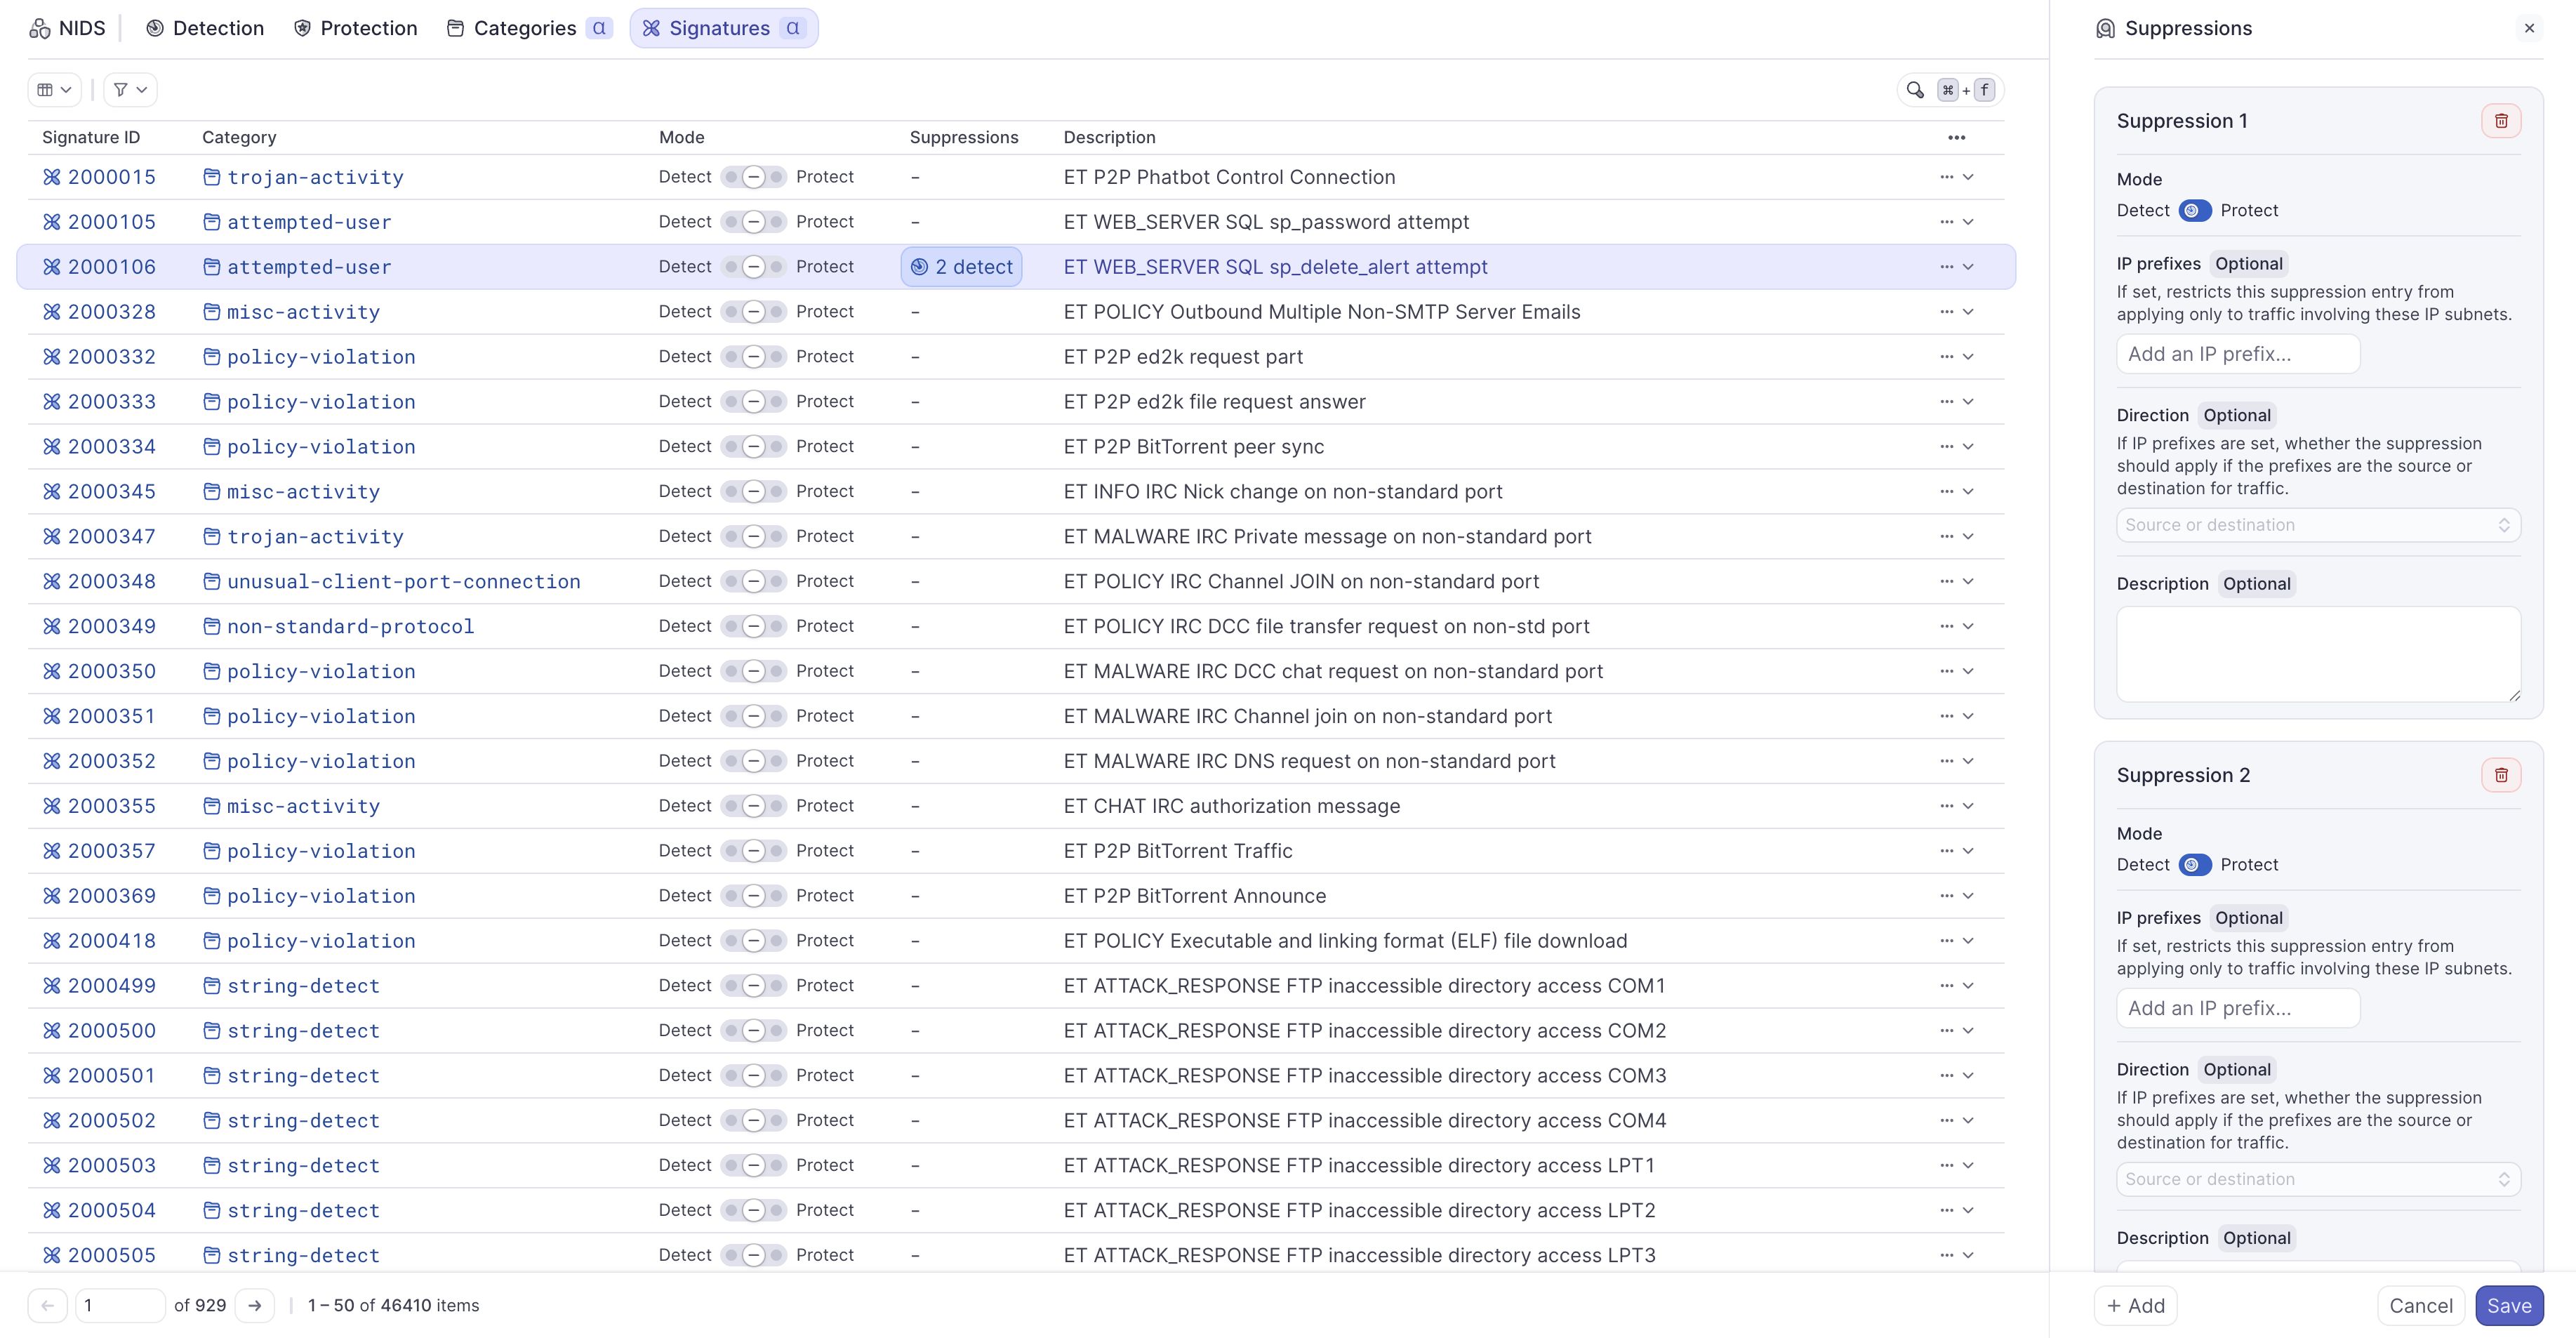This screenshot has height=1338, width=2576.
Task: Switch Suppression 2 mode toggle
Action: pyautogui.click(x=2194, y=865)
